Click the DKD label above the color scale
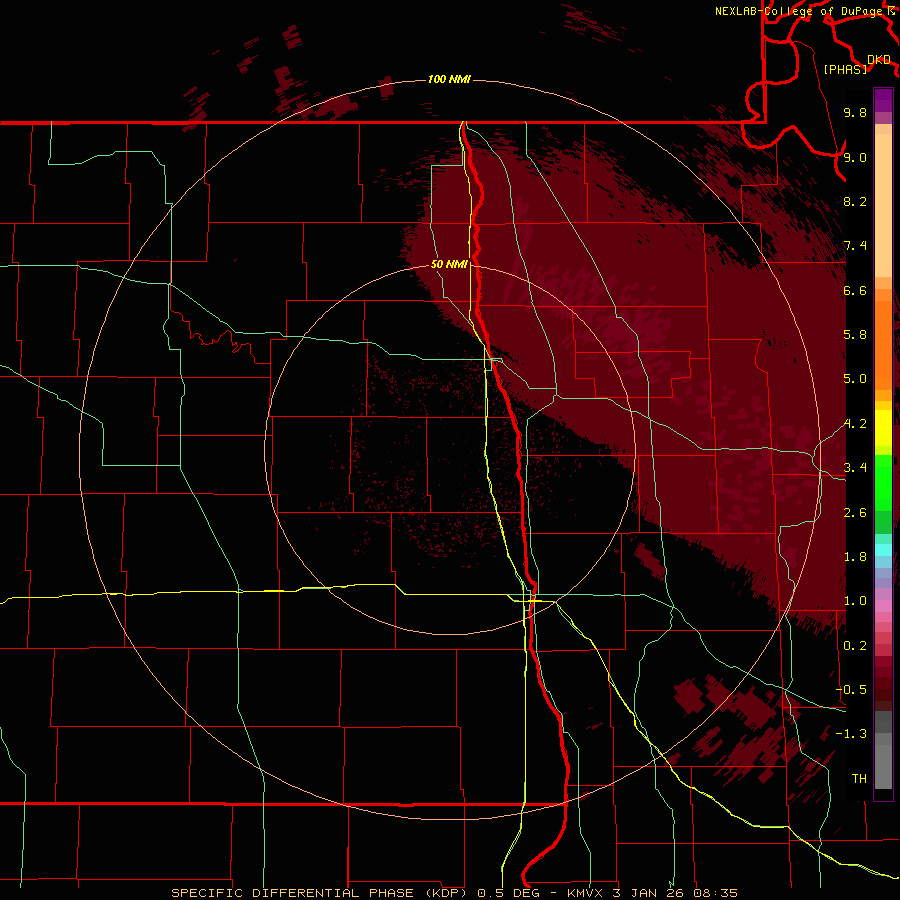 (x=879, y=59)
